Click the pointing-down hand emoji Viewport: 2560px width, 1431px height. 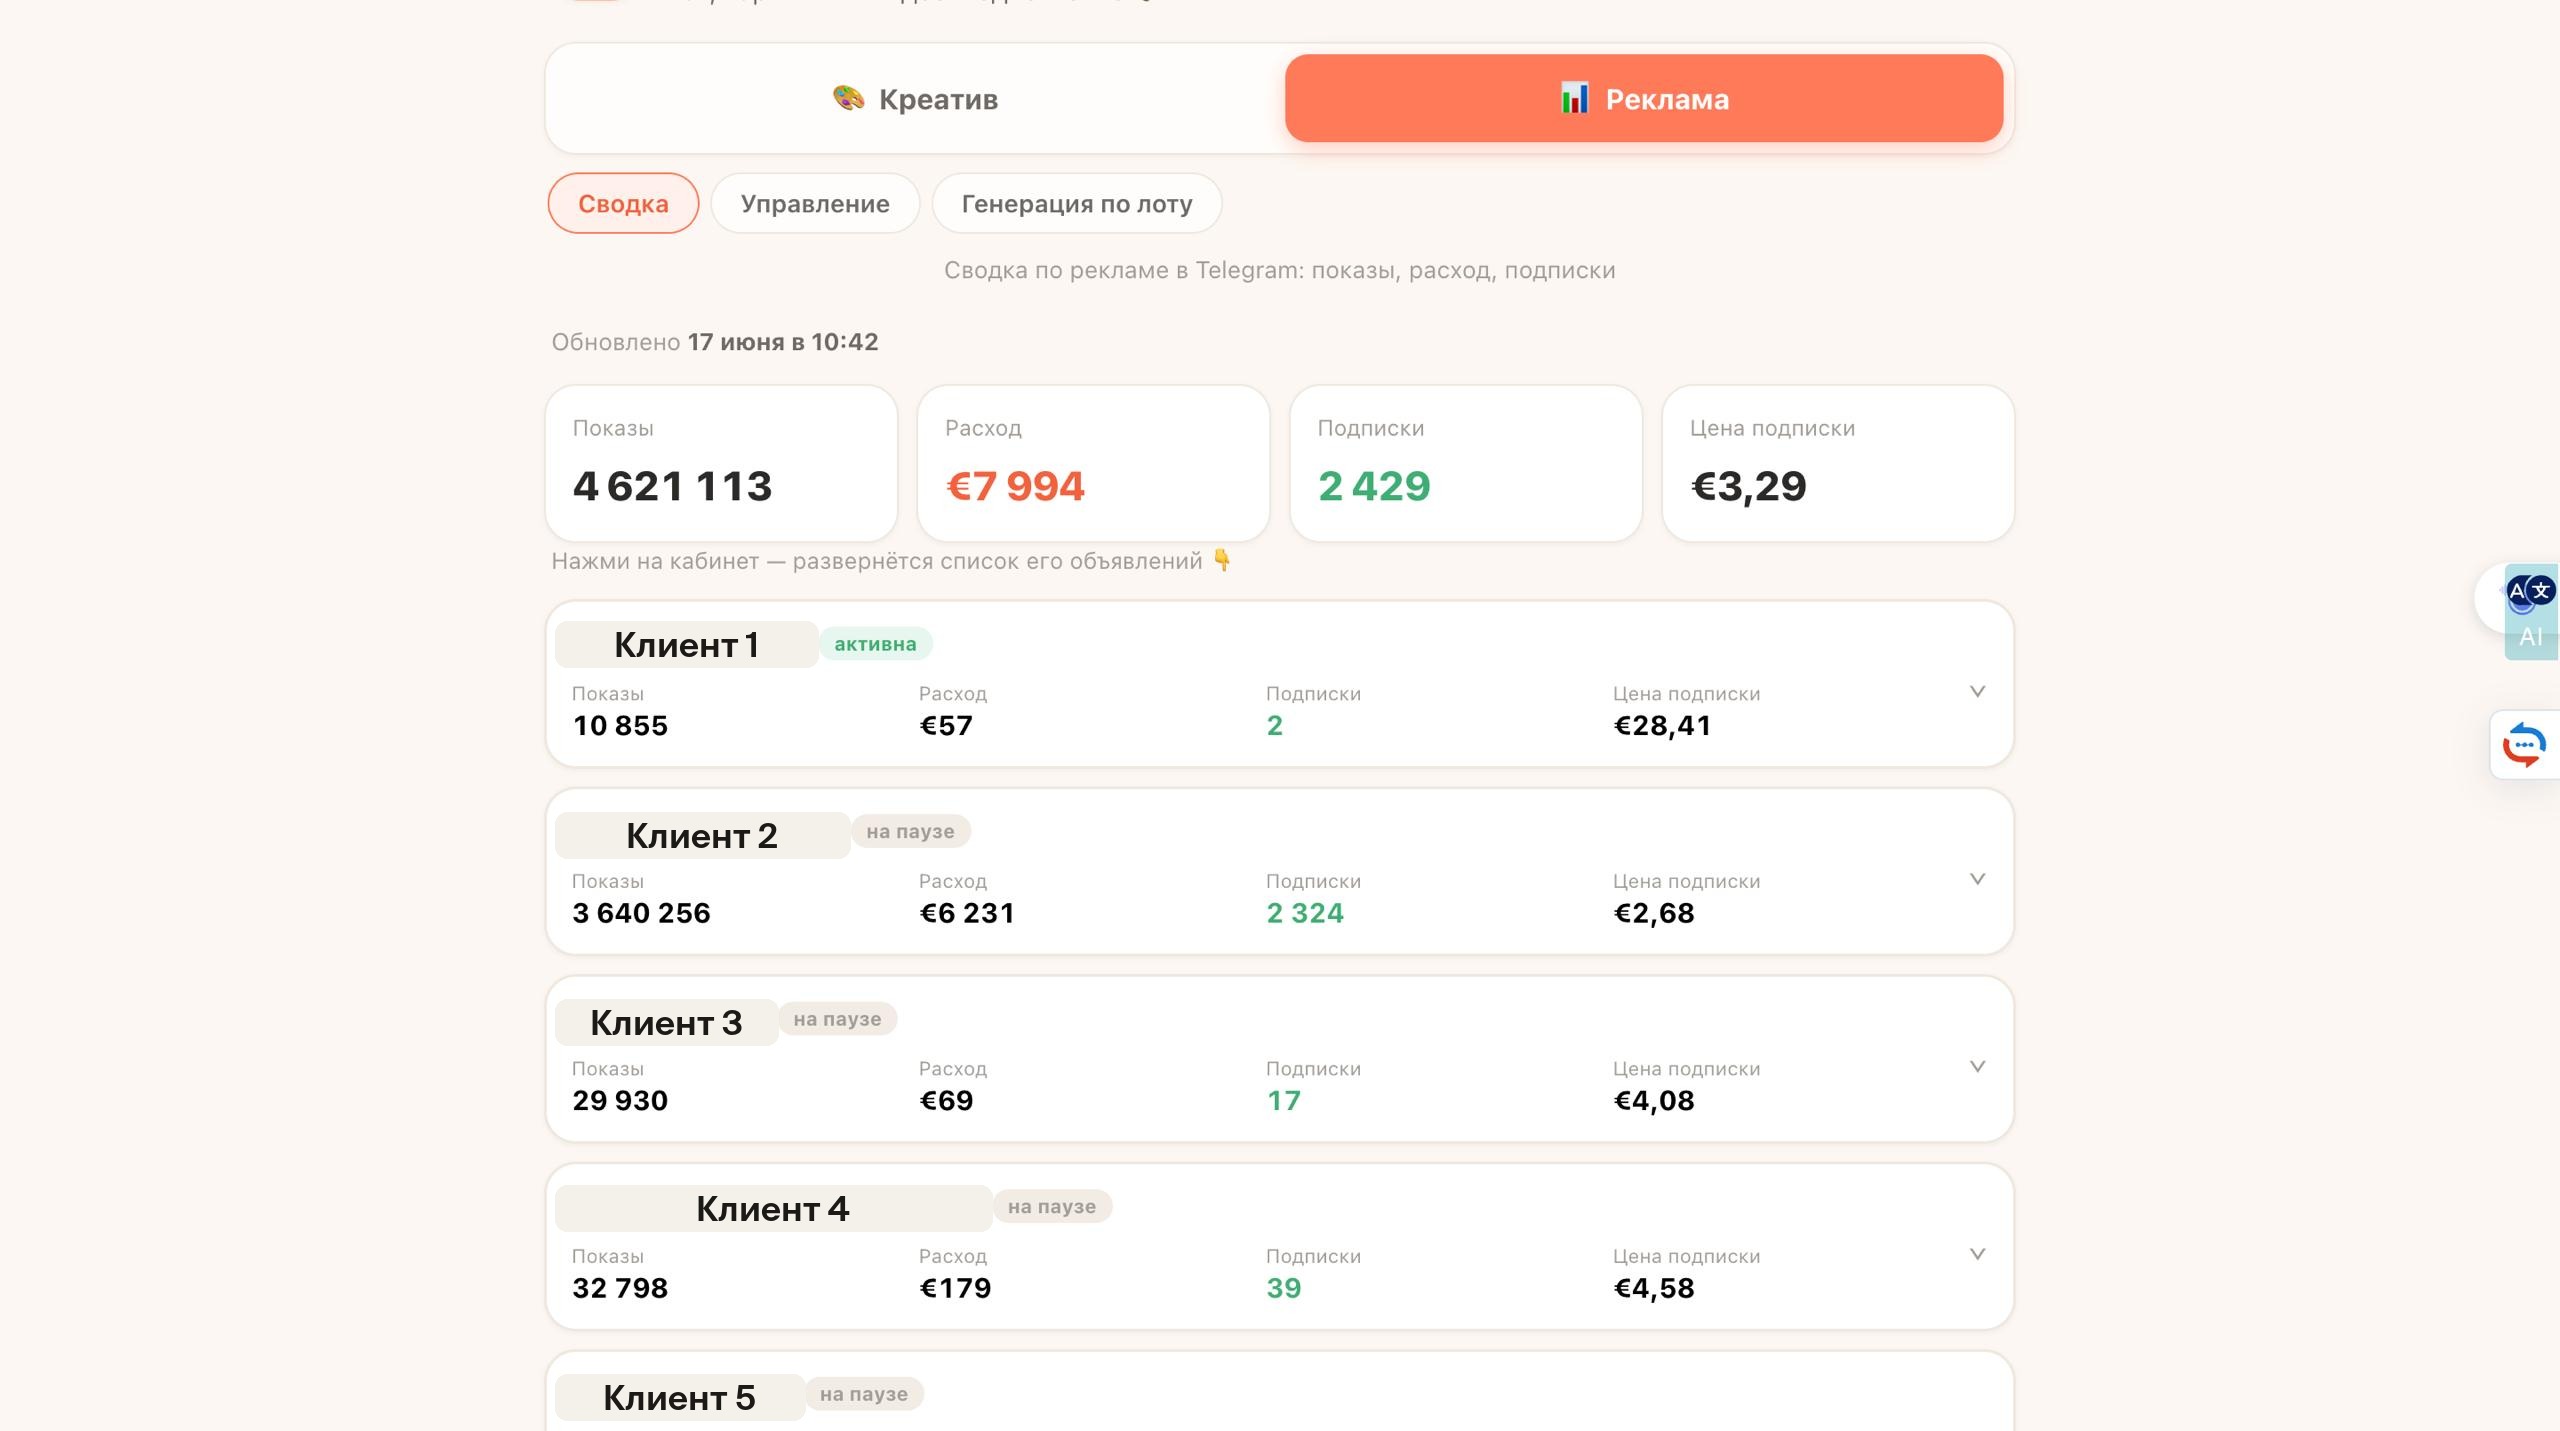click(1221, 560)
